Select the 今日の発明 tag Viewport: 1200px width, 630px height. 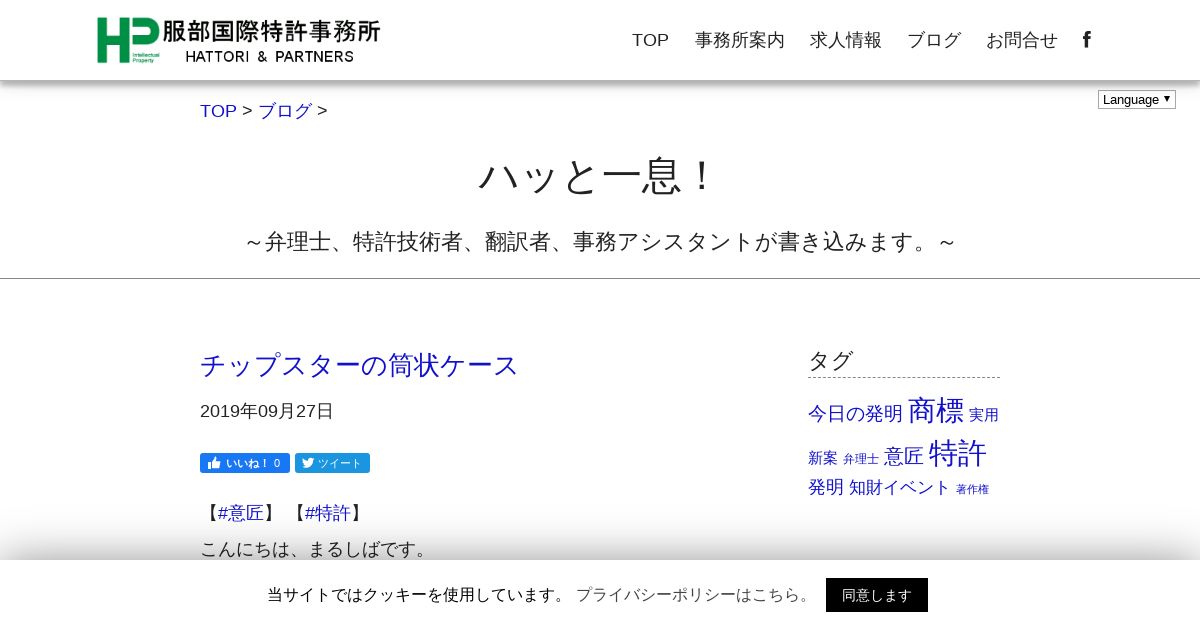coord(855,414)
